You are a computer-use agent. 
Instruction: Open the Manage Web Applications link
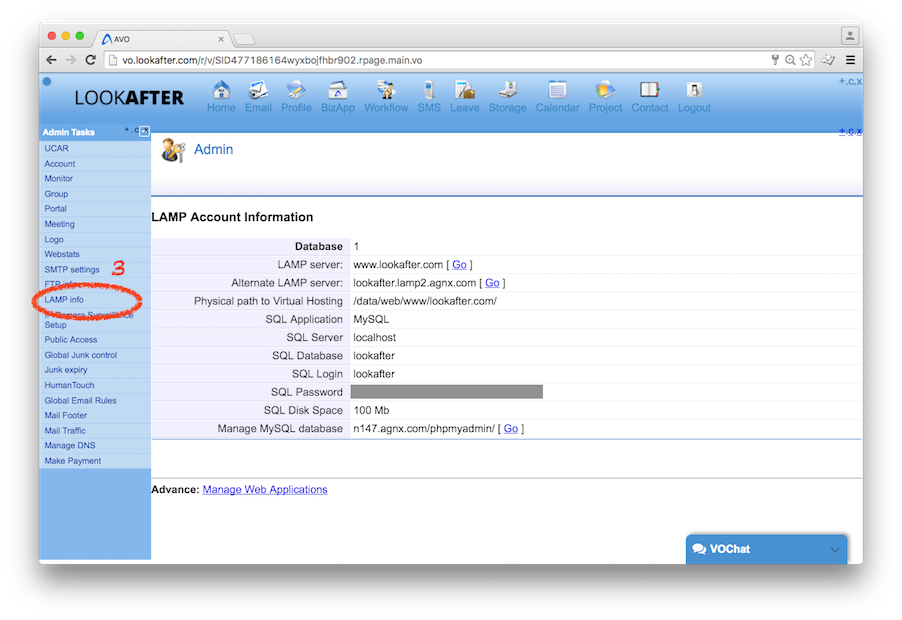point(265,489)
